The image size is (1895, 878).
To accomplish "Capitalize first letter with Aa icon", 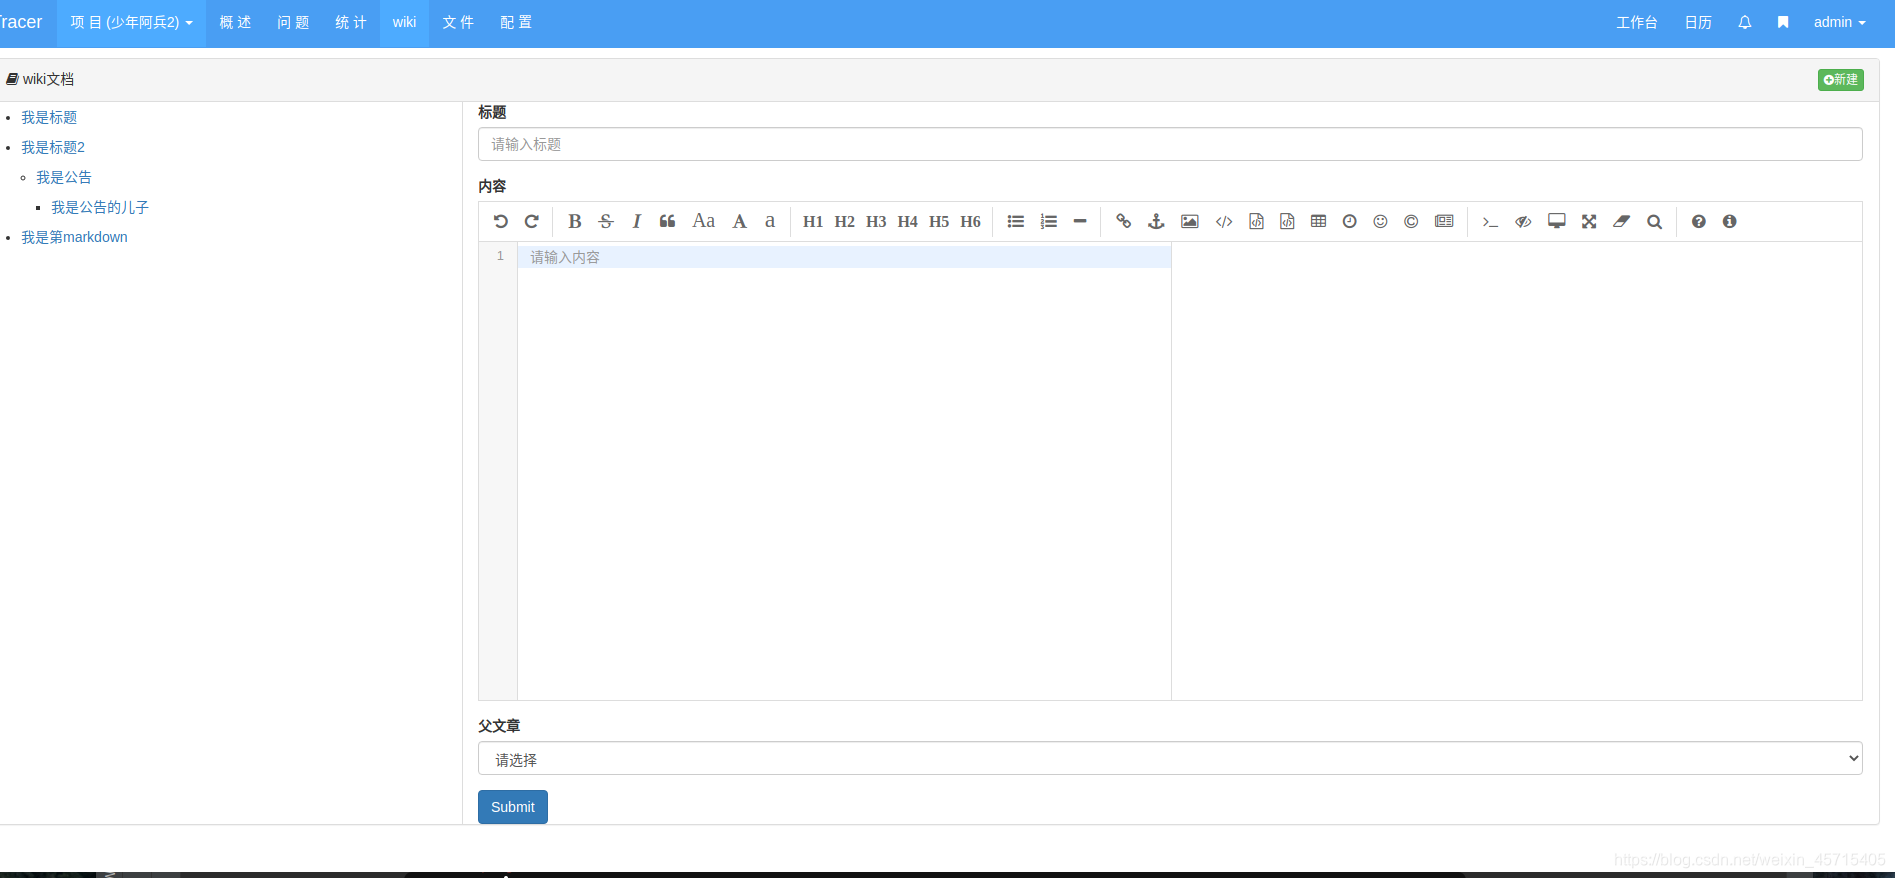I will (704, 221).
